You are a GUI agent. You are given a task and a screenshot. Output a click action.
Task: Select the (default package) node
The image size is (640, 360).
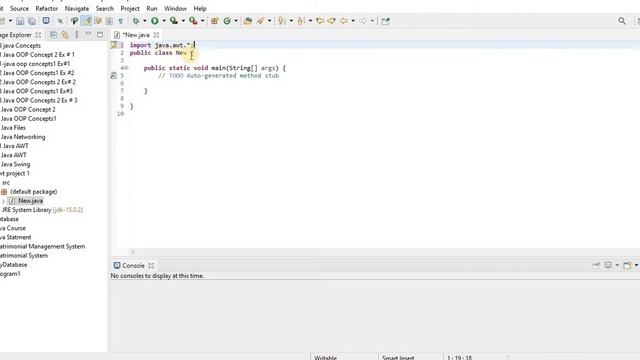click(x=33, y=192)
